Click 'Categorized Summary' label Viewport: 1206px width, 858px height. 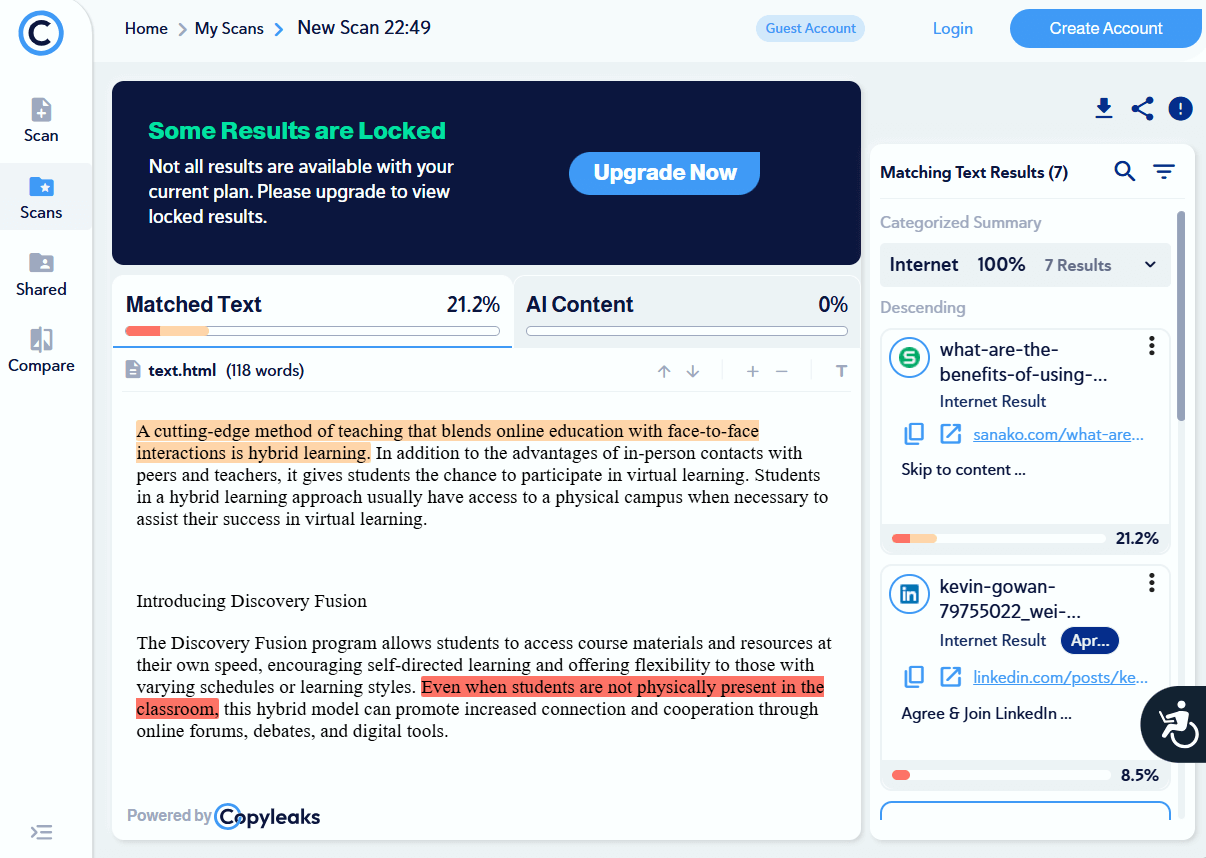960,223
